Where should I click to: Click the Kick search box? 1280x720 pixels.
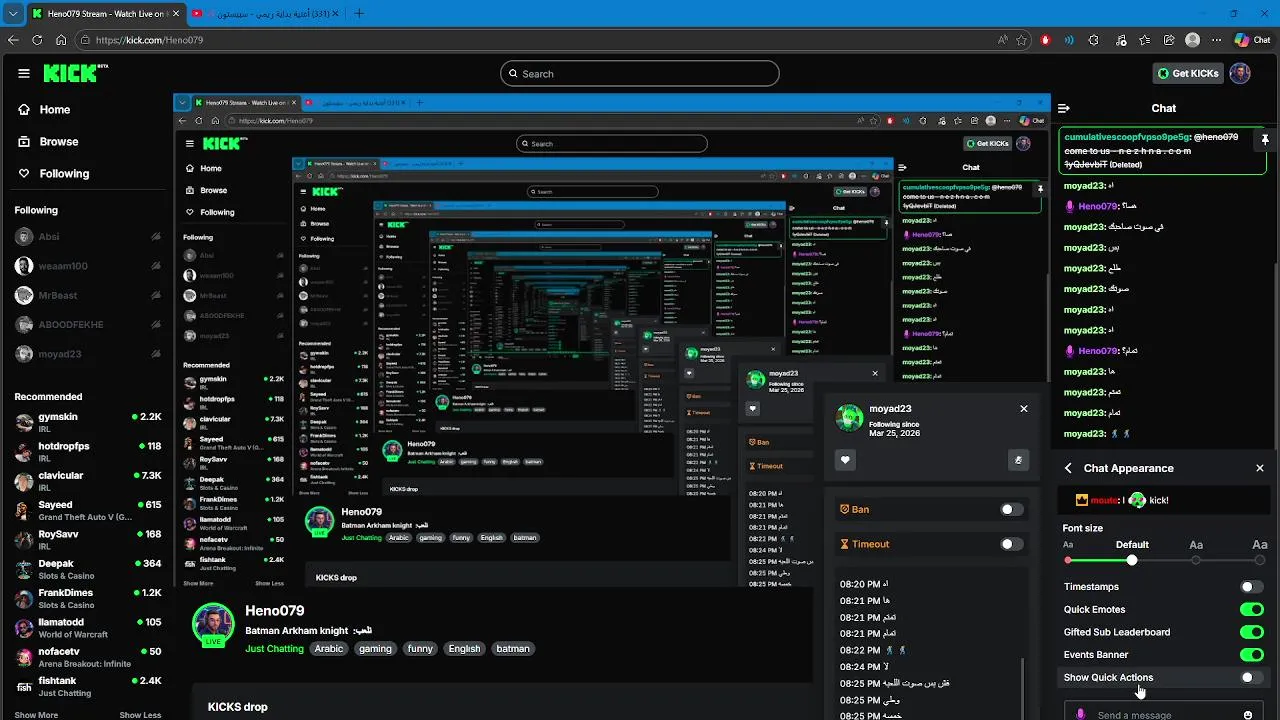(640, 73)
